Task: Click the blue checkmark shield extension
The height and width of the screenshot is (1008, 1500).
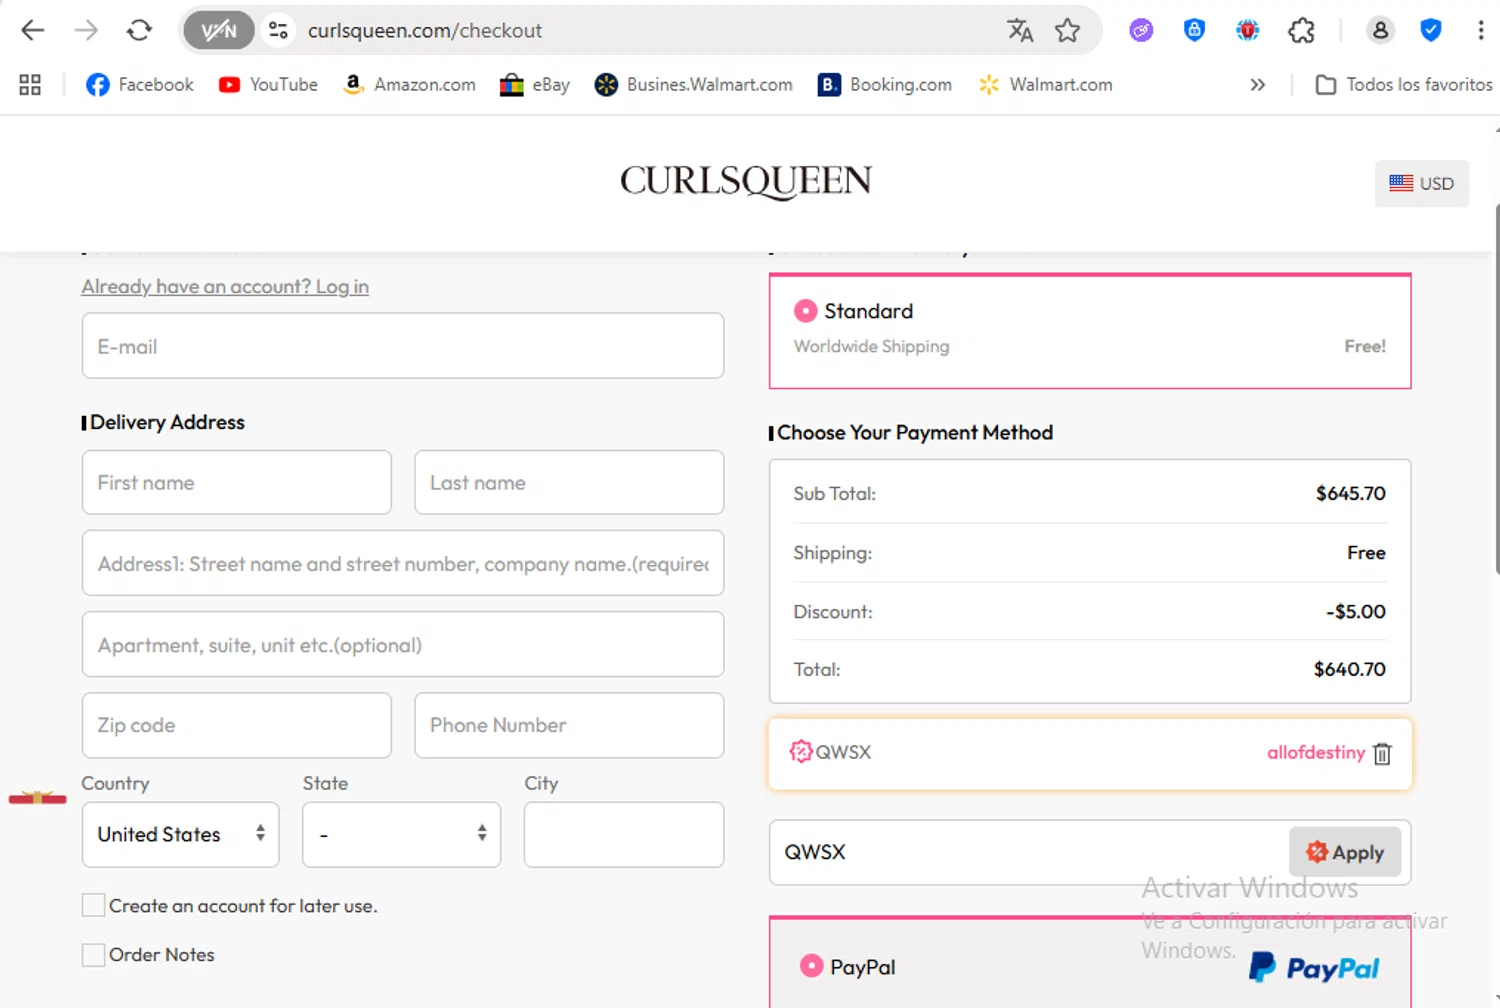Action: 1431,30
